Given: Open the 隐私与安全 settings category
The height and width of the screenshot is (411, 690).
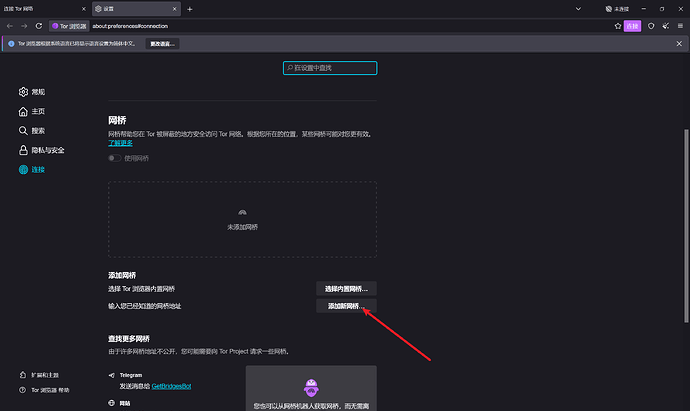Looking at the screenshot, I should pos(42,150).
